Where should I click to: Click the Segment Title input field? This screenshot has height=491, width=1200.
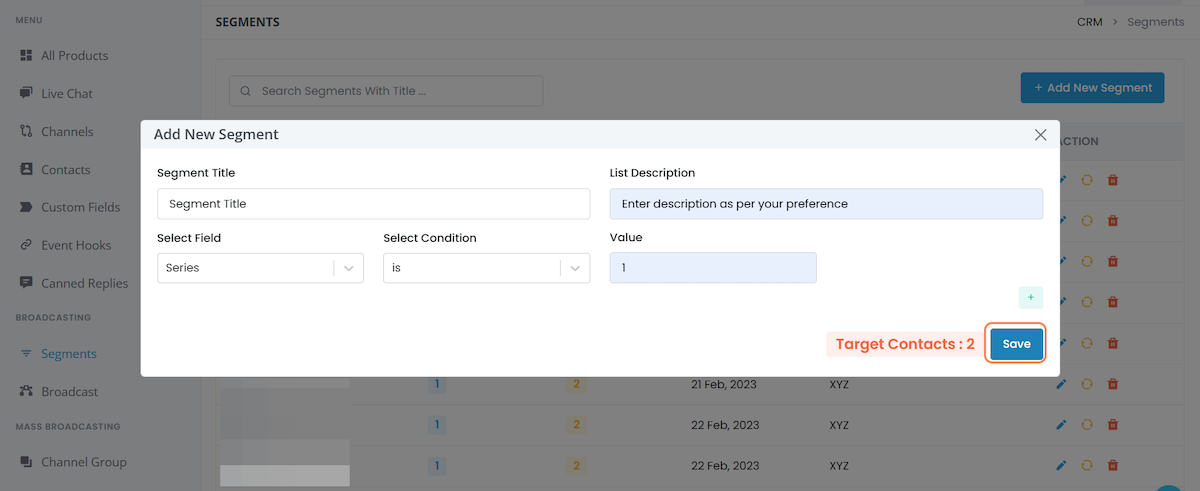click(374, 204)
